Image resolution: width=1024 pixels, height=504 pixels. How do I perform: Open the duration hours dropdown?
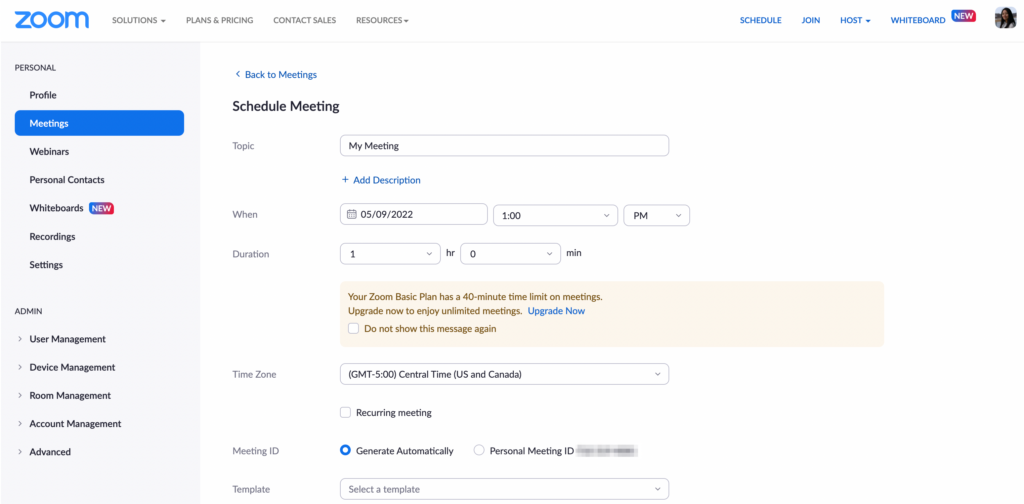pyautogui.click(x=391, y=253)
